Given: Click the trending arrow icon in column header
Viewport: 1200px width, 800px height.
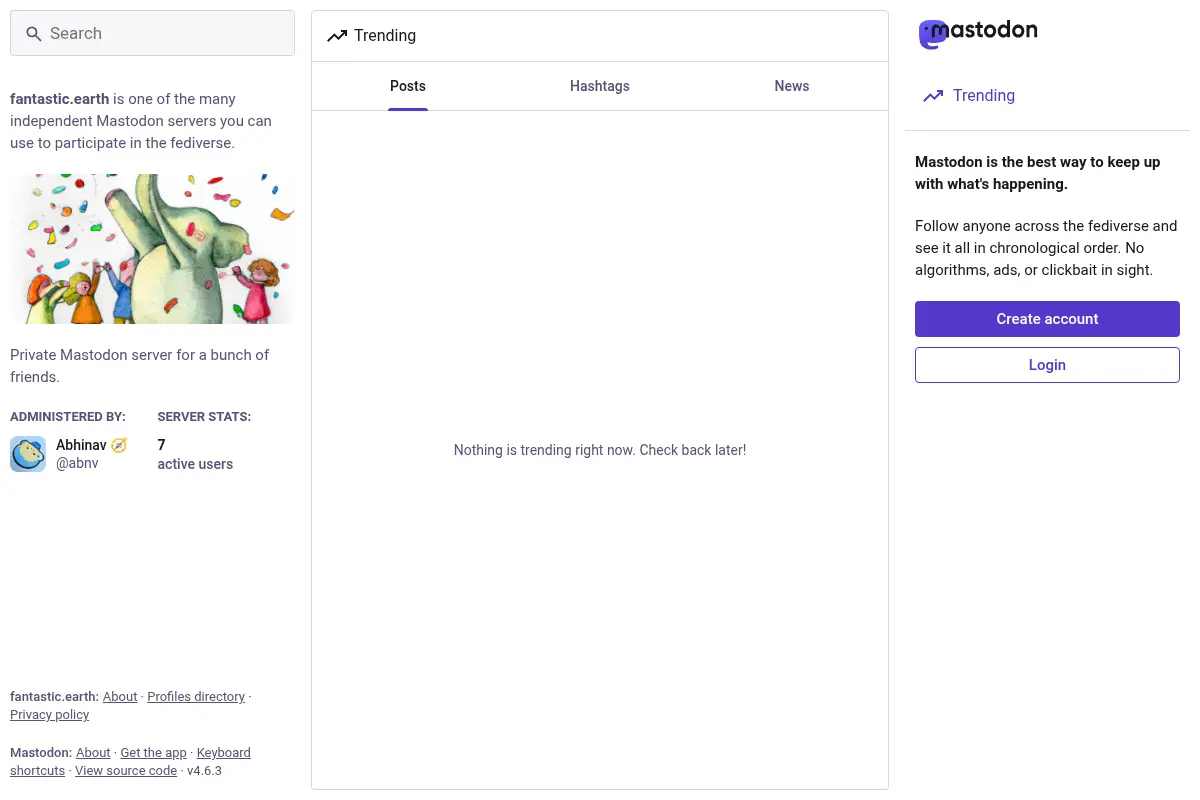Looking at the screenshot, I should [337, 36].
